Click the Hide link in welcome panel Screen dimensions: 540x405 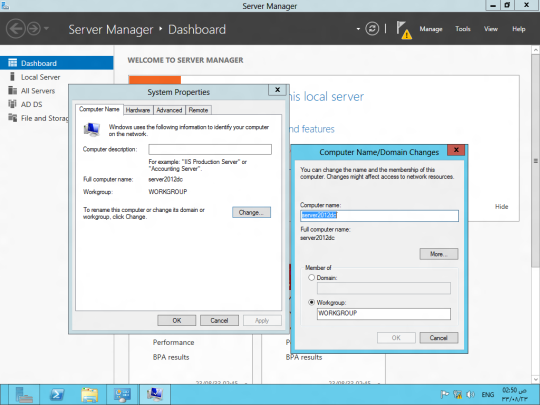501,206
